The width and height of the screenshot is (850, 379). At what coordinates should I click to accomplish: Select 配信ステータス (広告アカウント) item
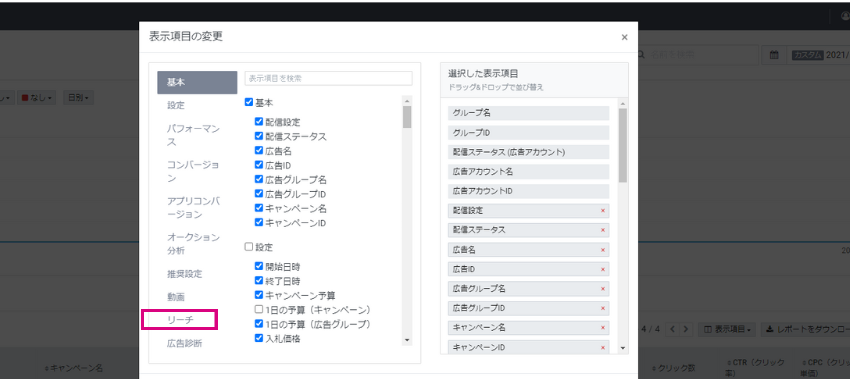(x=529, y=152)
